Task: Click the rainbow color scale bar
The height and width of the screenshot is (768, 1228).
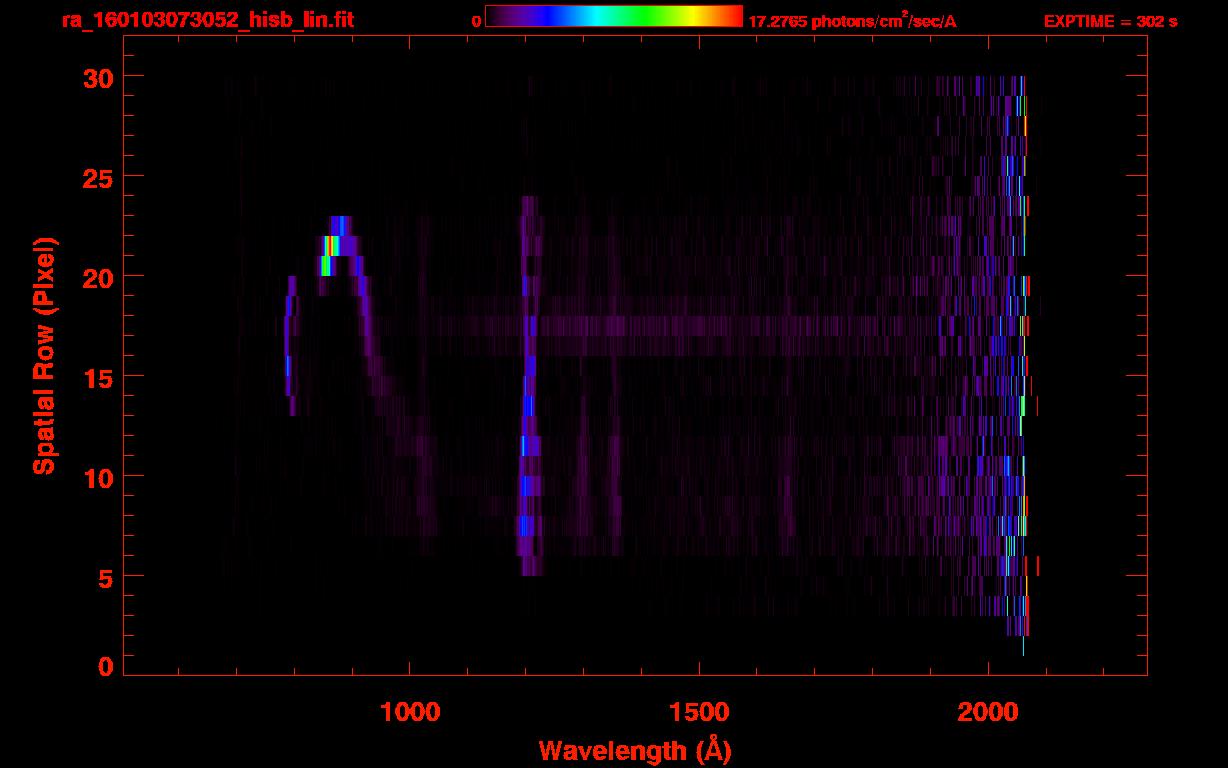Action: point(614,16)
